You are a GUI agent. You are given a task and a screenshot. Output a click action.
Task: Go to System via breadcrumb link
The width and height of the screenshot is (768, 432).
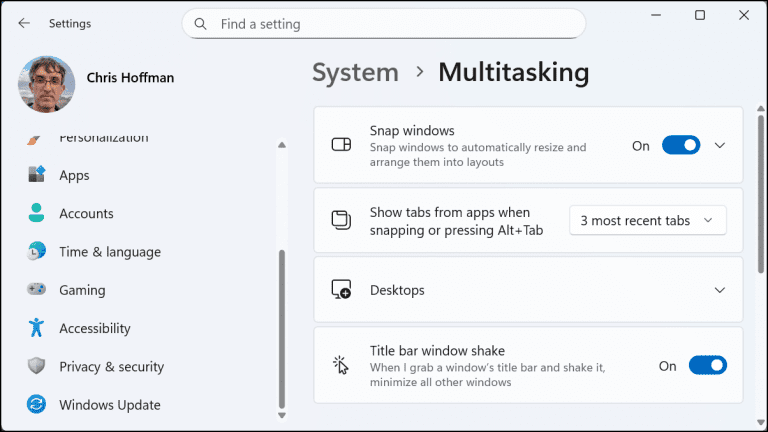tap(355, 72)
